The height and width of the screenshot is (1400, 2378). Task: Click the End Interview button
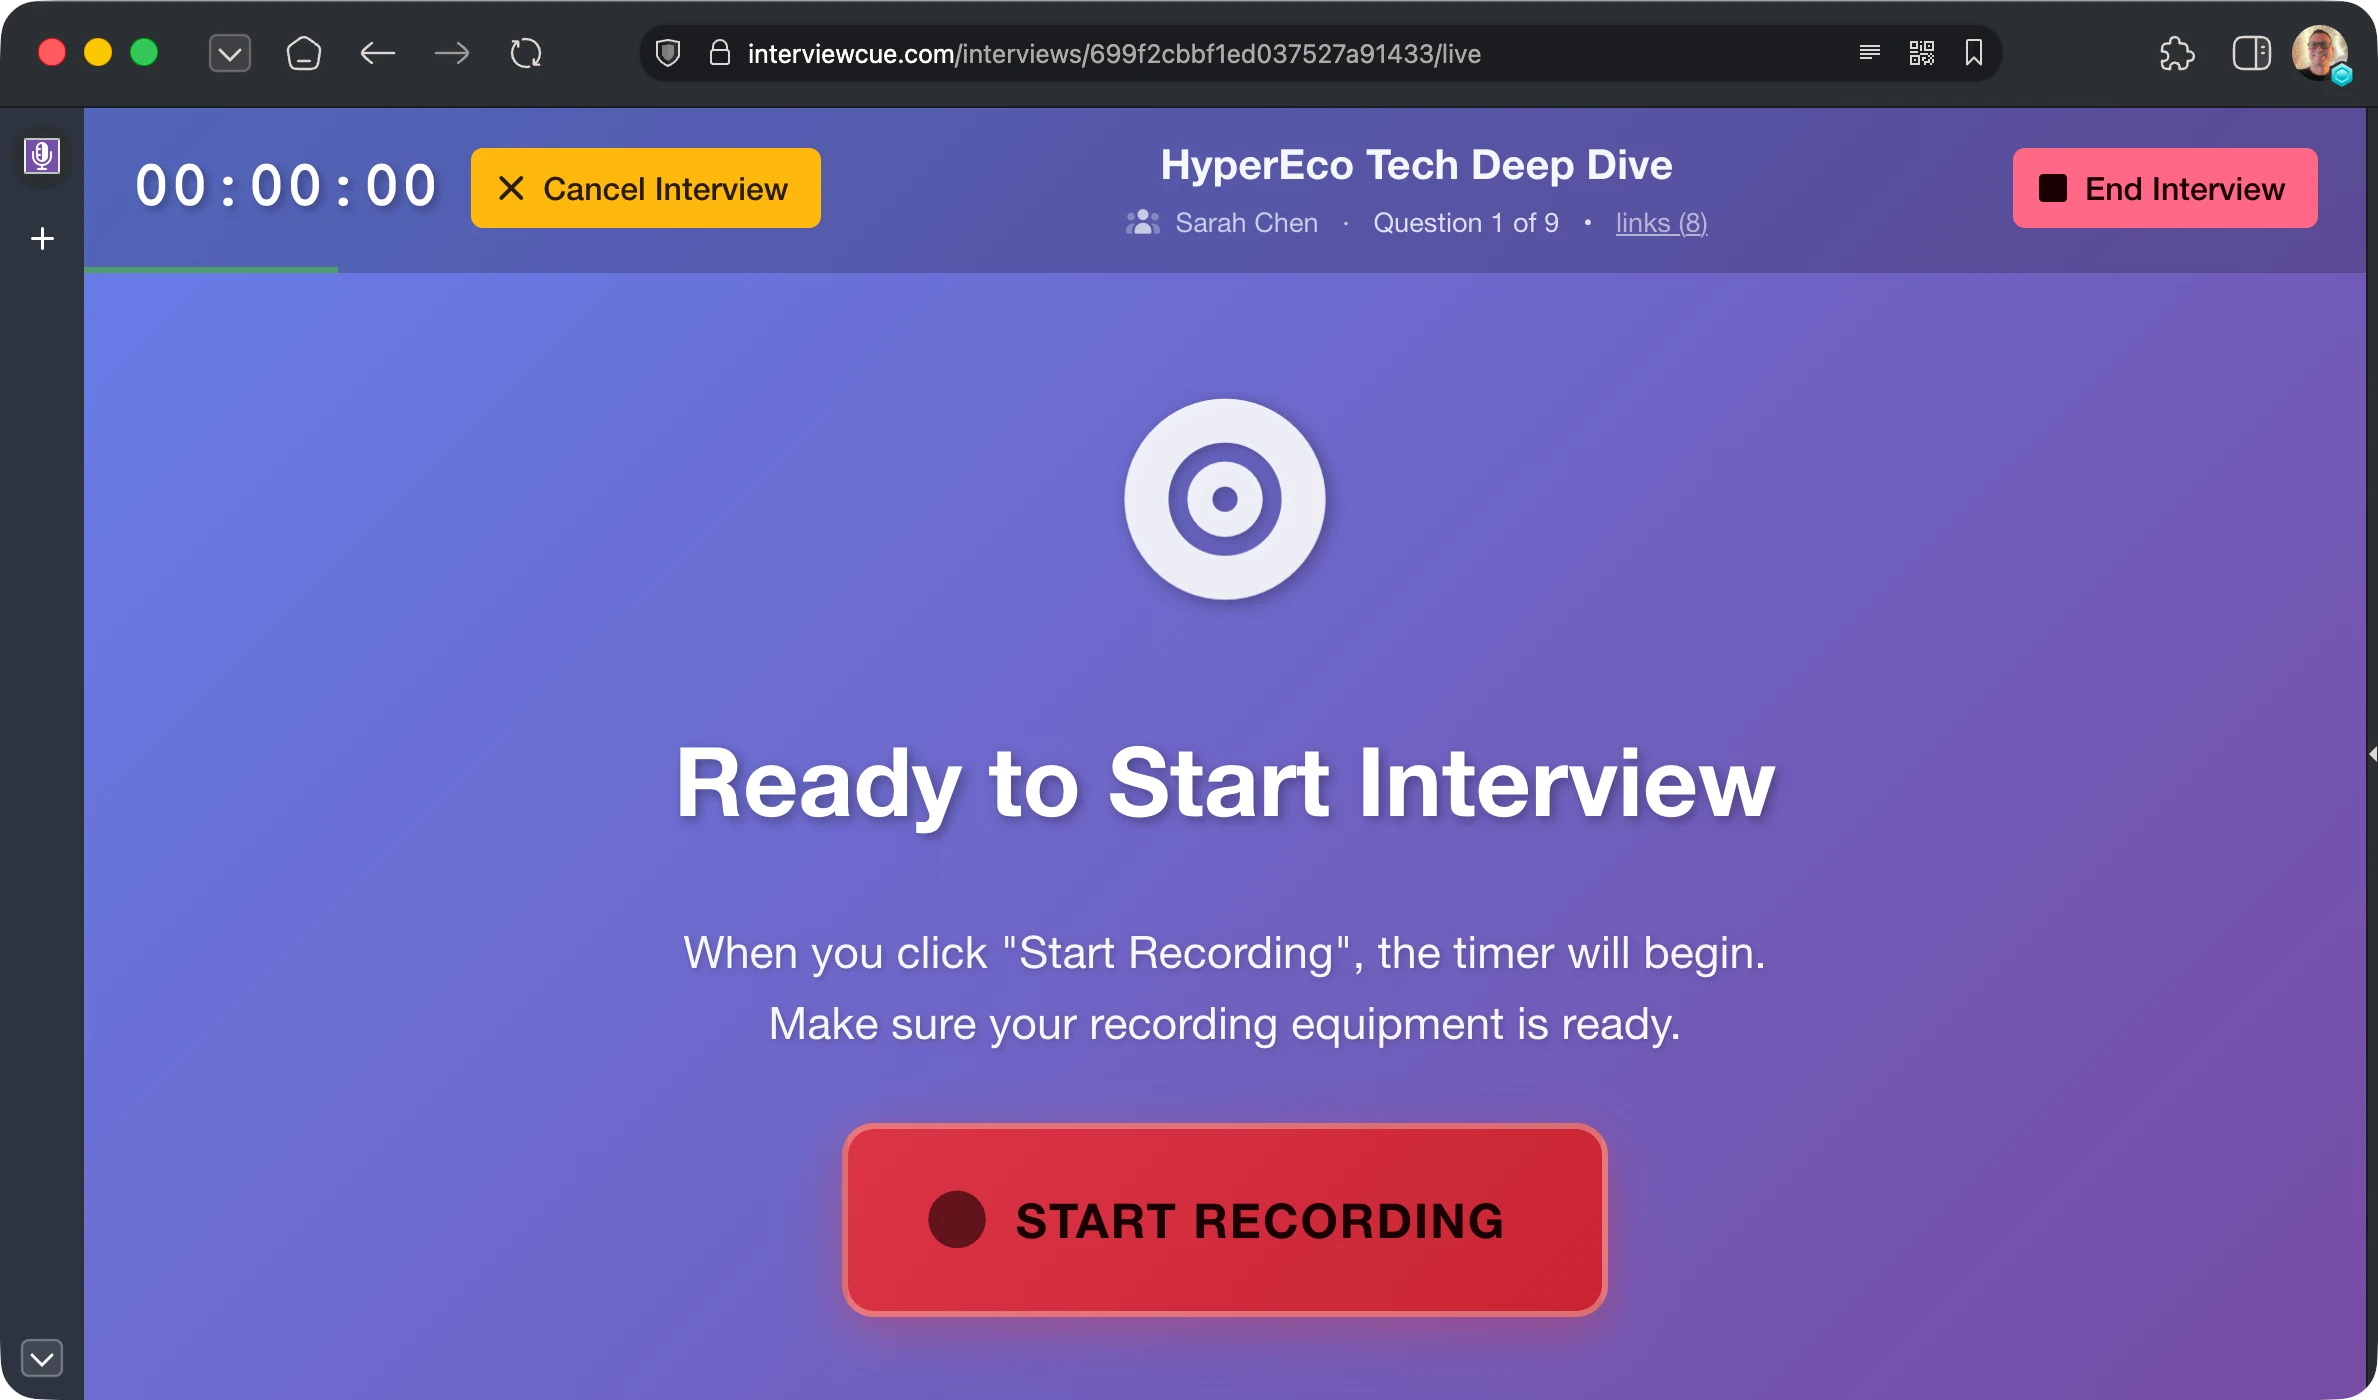(x=2164, y=188)
